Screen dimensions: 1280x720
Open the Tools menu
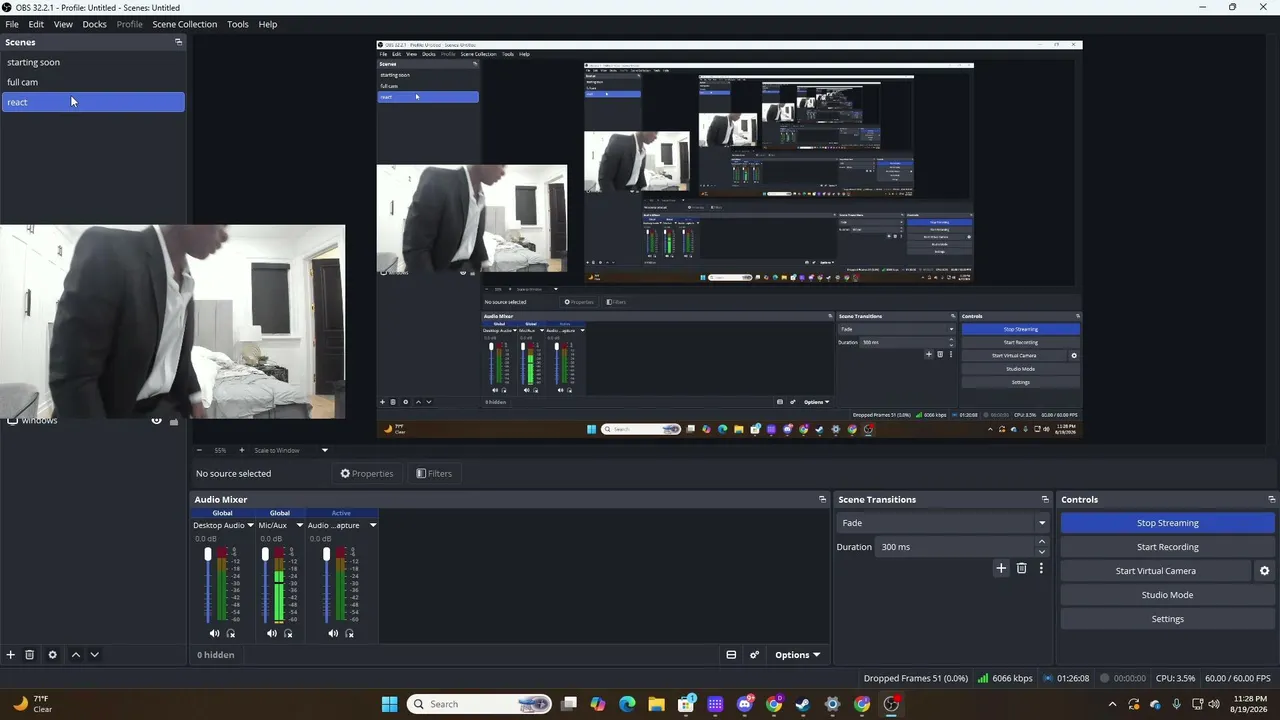tap(238, 24)
